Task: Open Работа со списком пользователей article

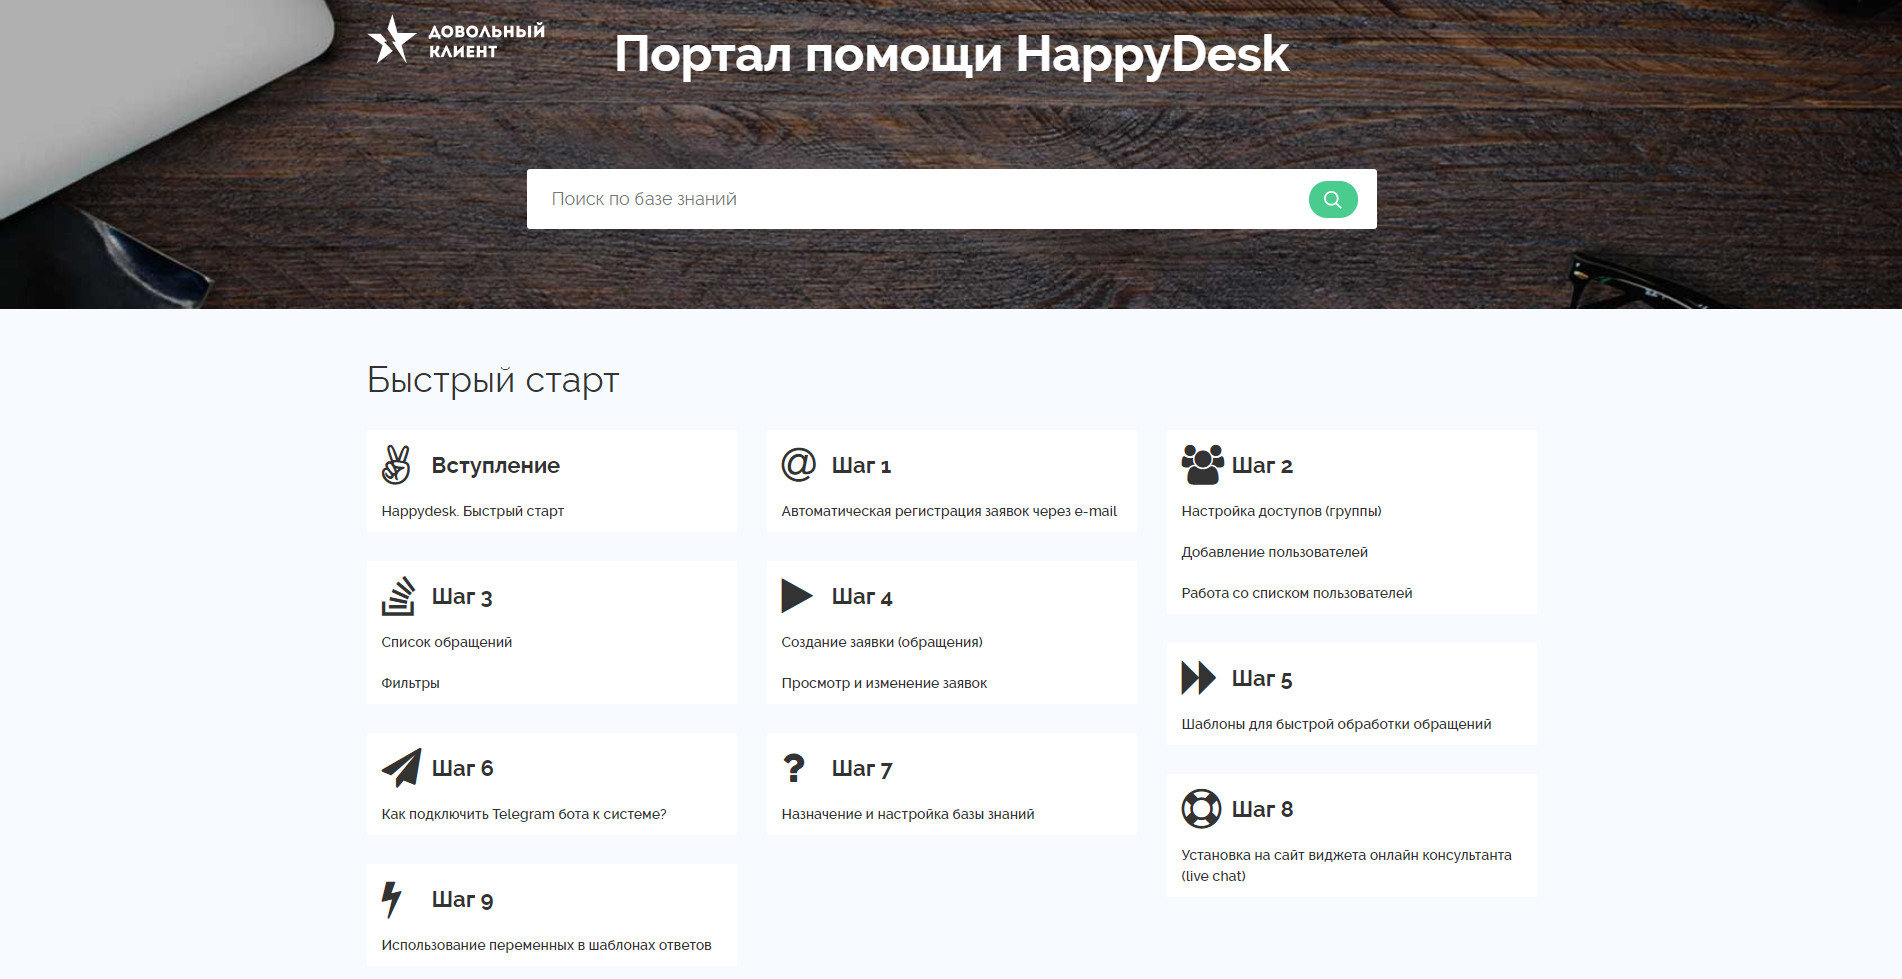Action: click(x=1296, y=593)
